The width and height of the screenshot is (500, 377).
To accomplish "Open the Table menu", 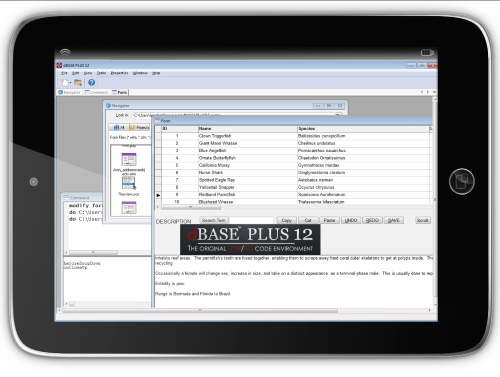I will (101, 73).
